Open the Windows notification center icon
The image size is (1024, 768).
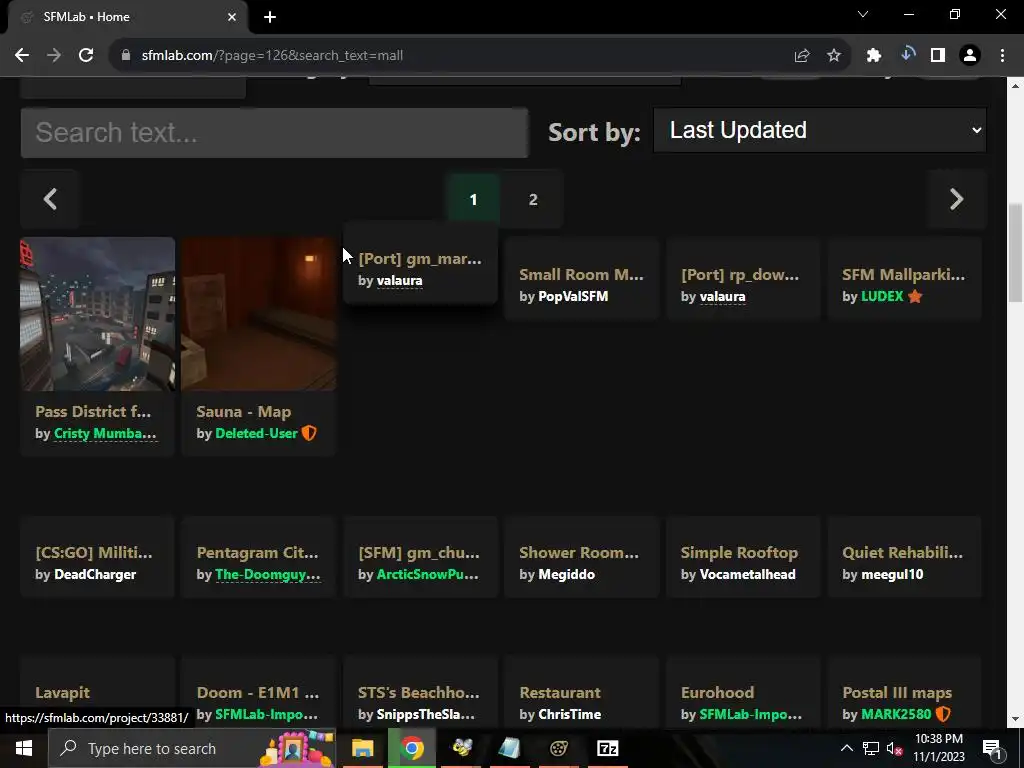991,748
